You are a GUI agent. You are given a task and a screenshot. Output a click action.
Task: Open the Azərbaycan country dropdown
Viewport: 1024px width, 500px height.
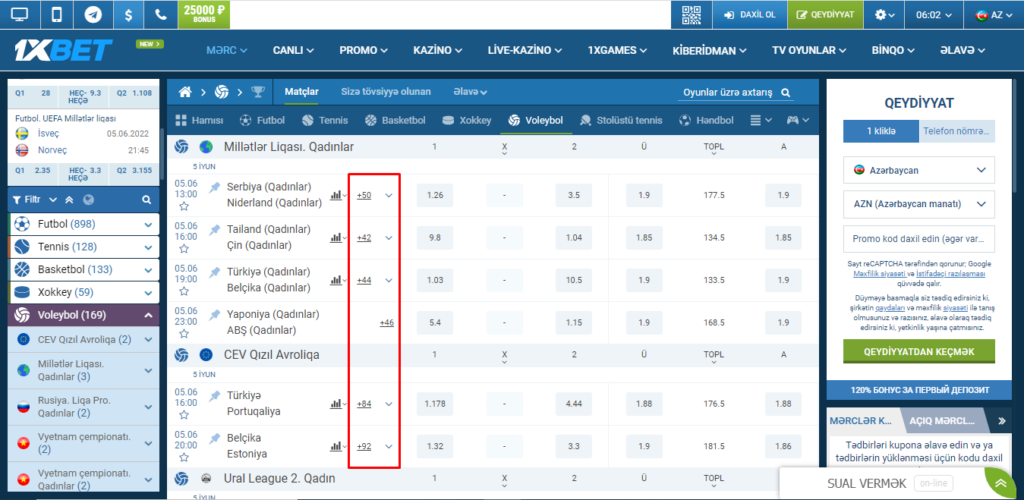point(919,170)
